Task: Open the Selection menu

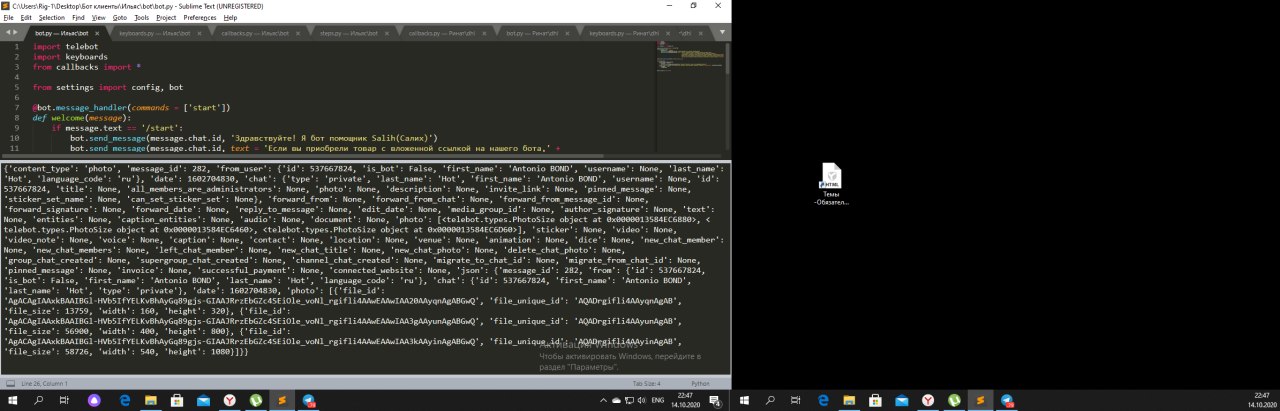Action: coord(51,18)
